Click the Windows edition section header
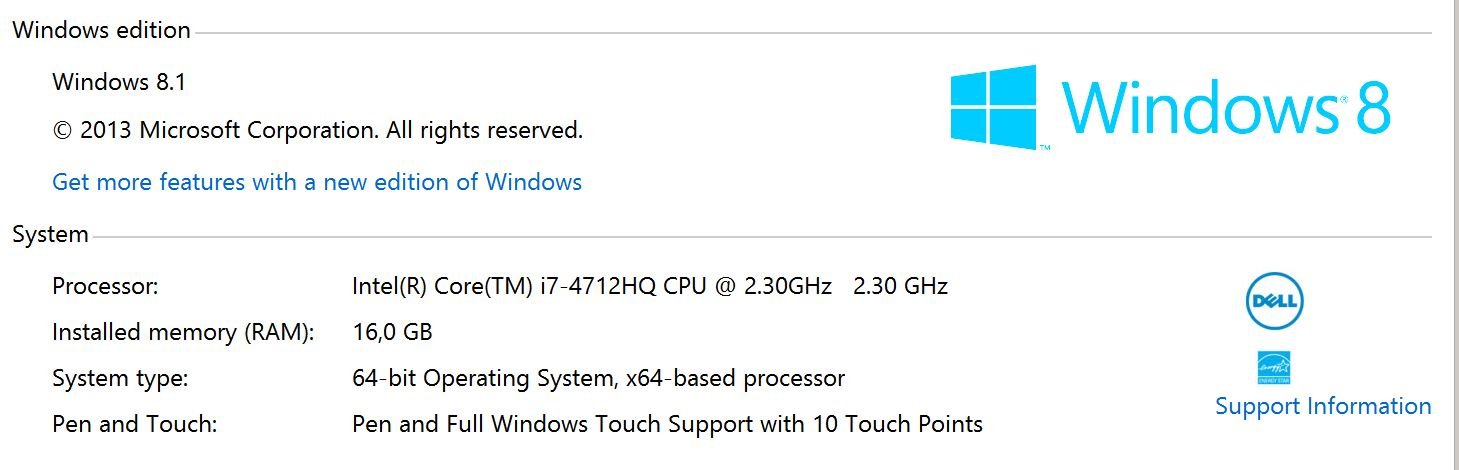This screenshot has height=470, width=1459. click(x=101, y=30)
